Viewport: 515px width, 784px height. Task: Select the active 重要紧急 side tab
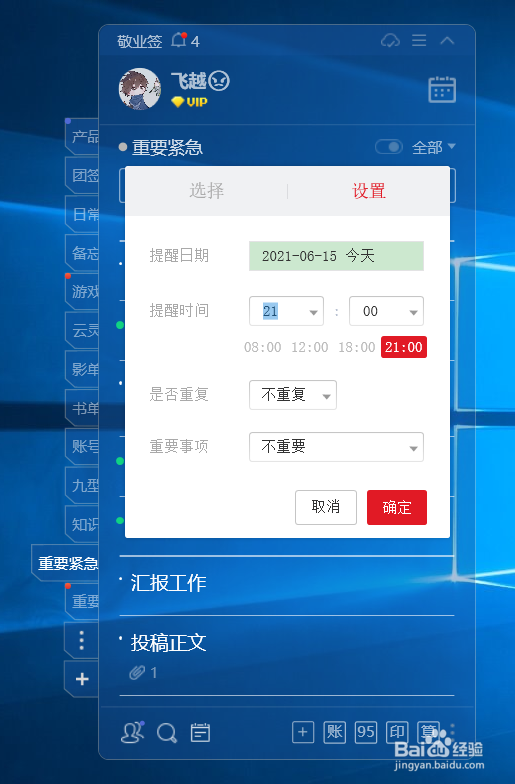(x=66, y=563)
